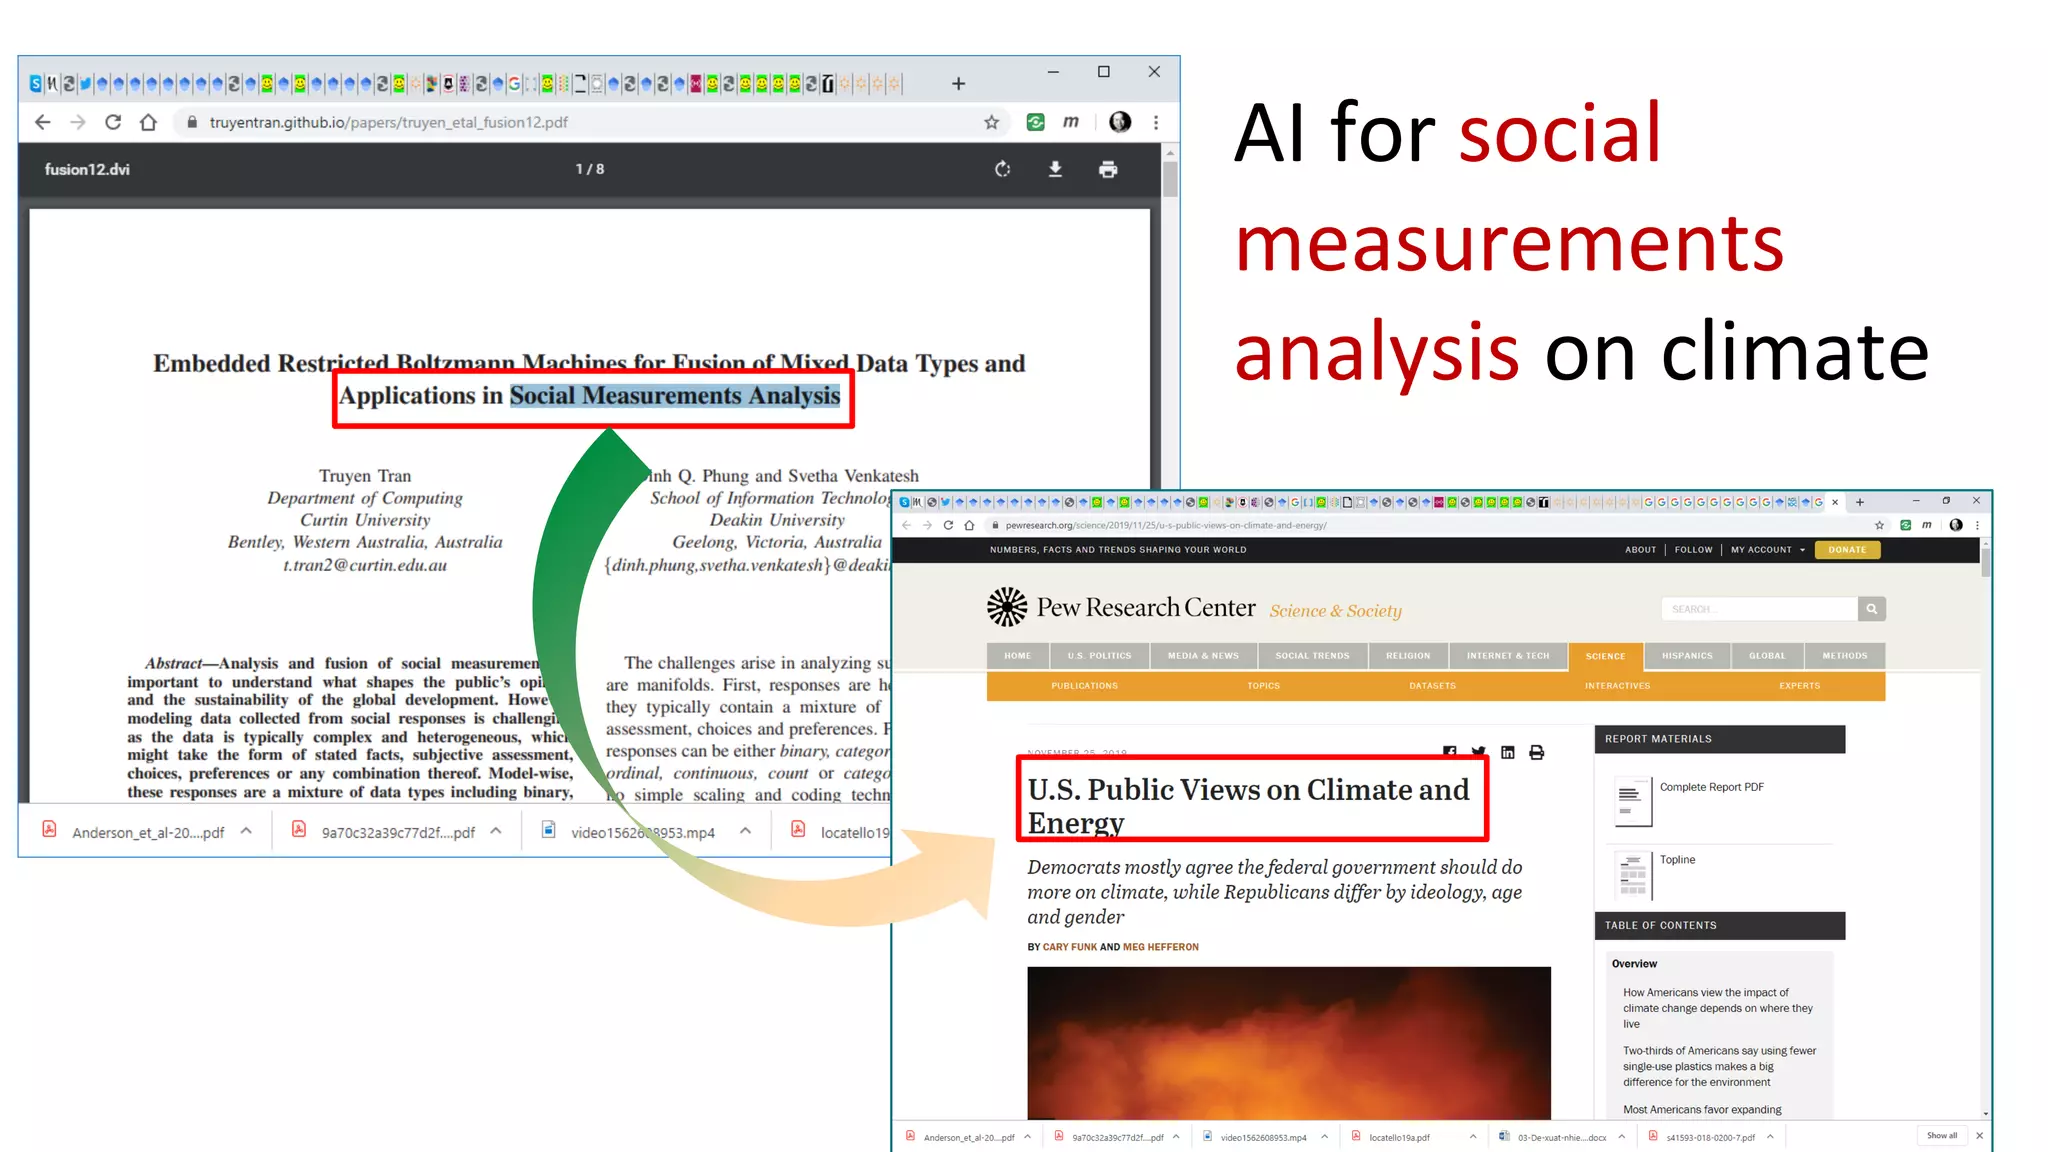Image resolution: width=2048 pixels, height=1152 pixels.
Task: Bookmark the truyentran.github.io page with star
Action: pyautogui.click(x=991, y=122)
